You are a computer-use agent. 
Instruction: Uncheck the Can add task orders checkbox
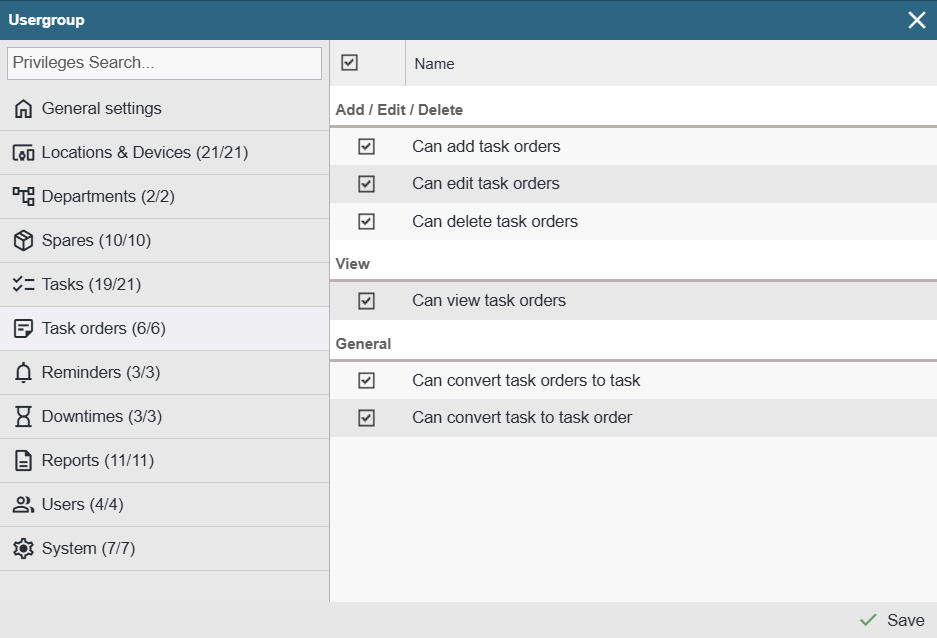click(366, 147)
